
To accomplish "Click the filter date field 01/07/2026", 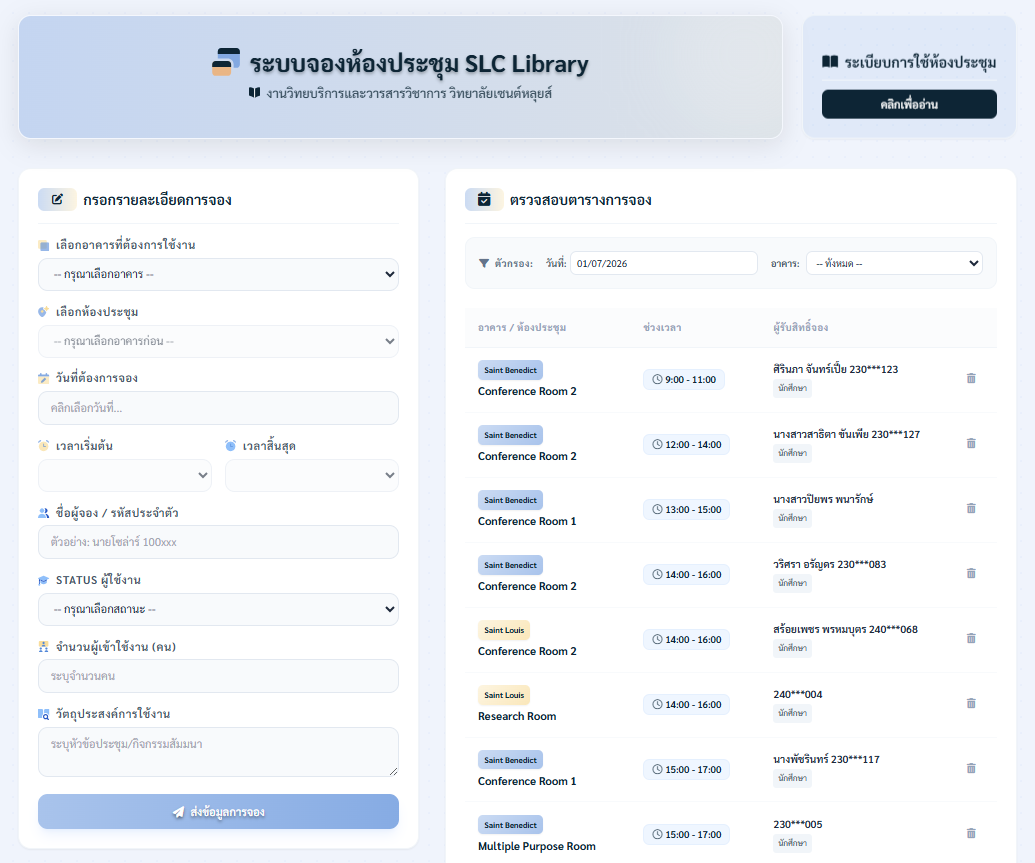I will [663, 263].
